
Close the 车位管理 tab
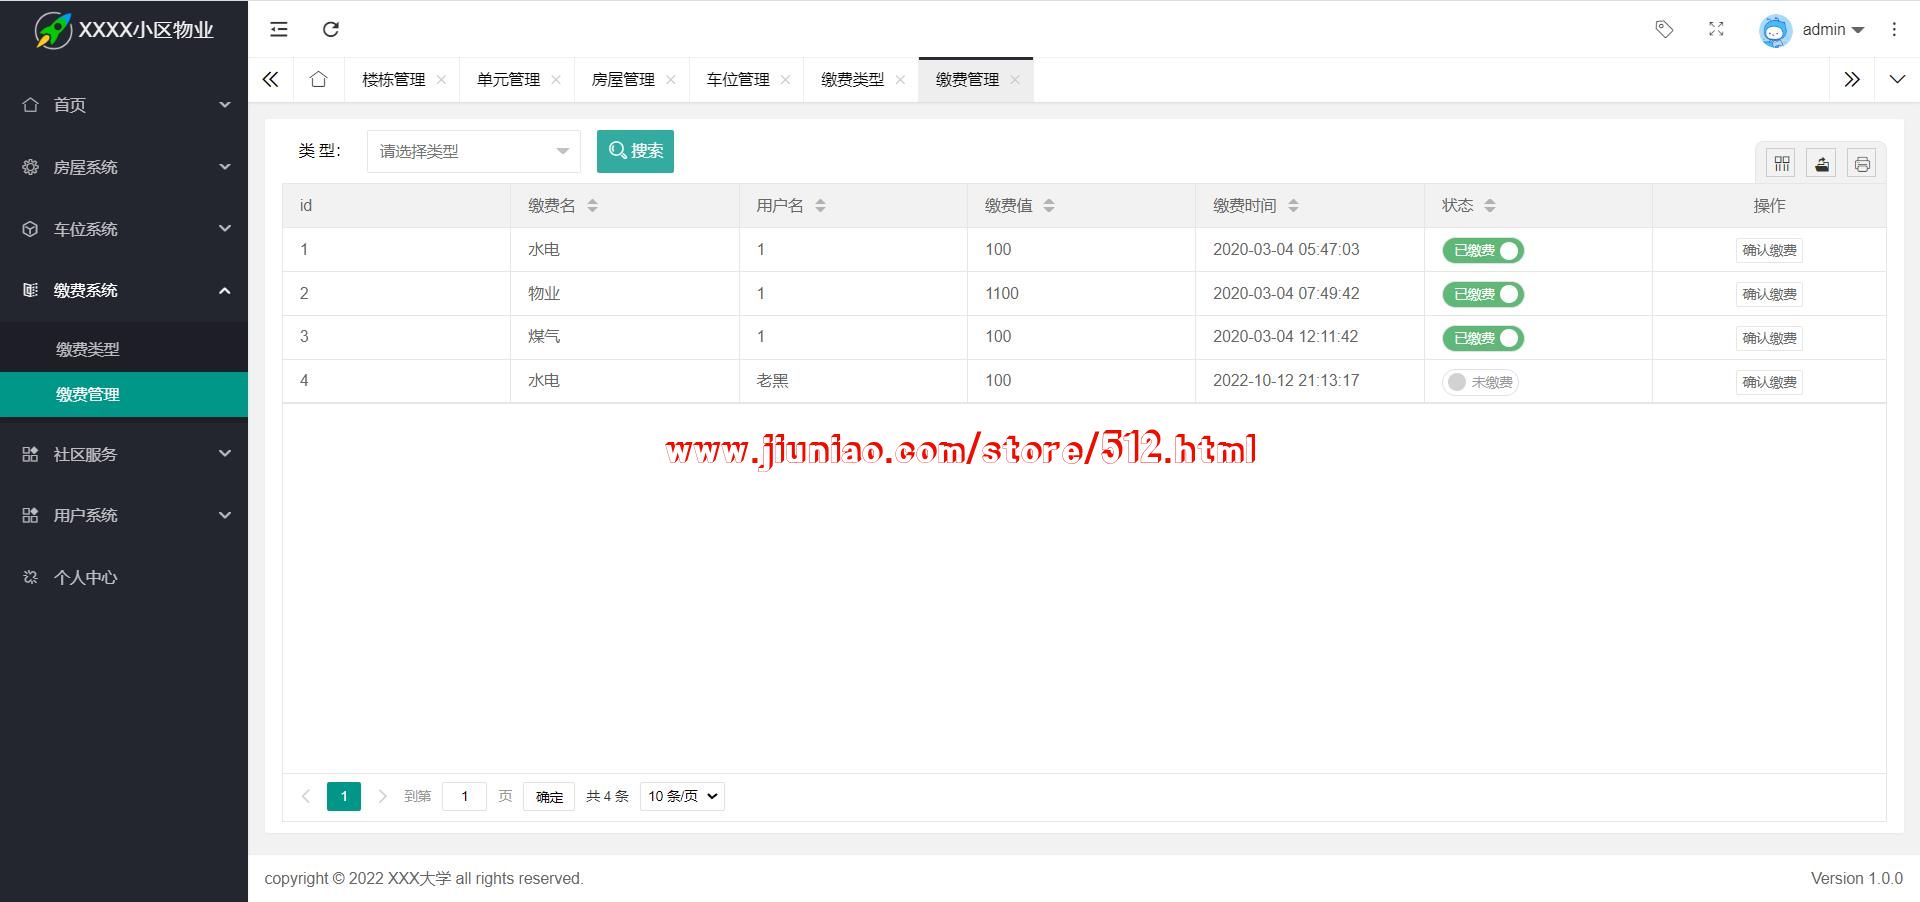click(x=786, y=79)
